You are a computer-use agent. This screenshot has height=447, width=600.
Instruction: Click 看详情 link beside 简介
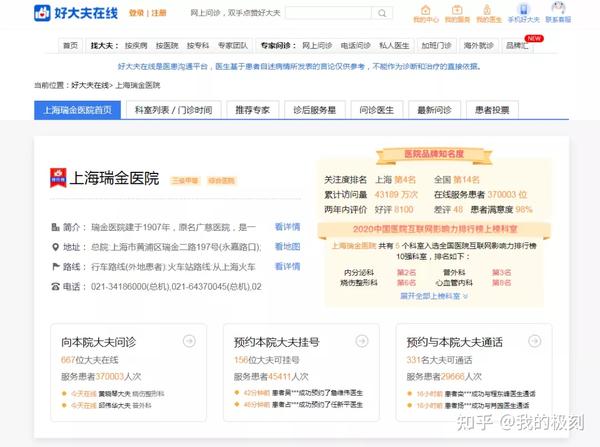[287, 227]
